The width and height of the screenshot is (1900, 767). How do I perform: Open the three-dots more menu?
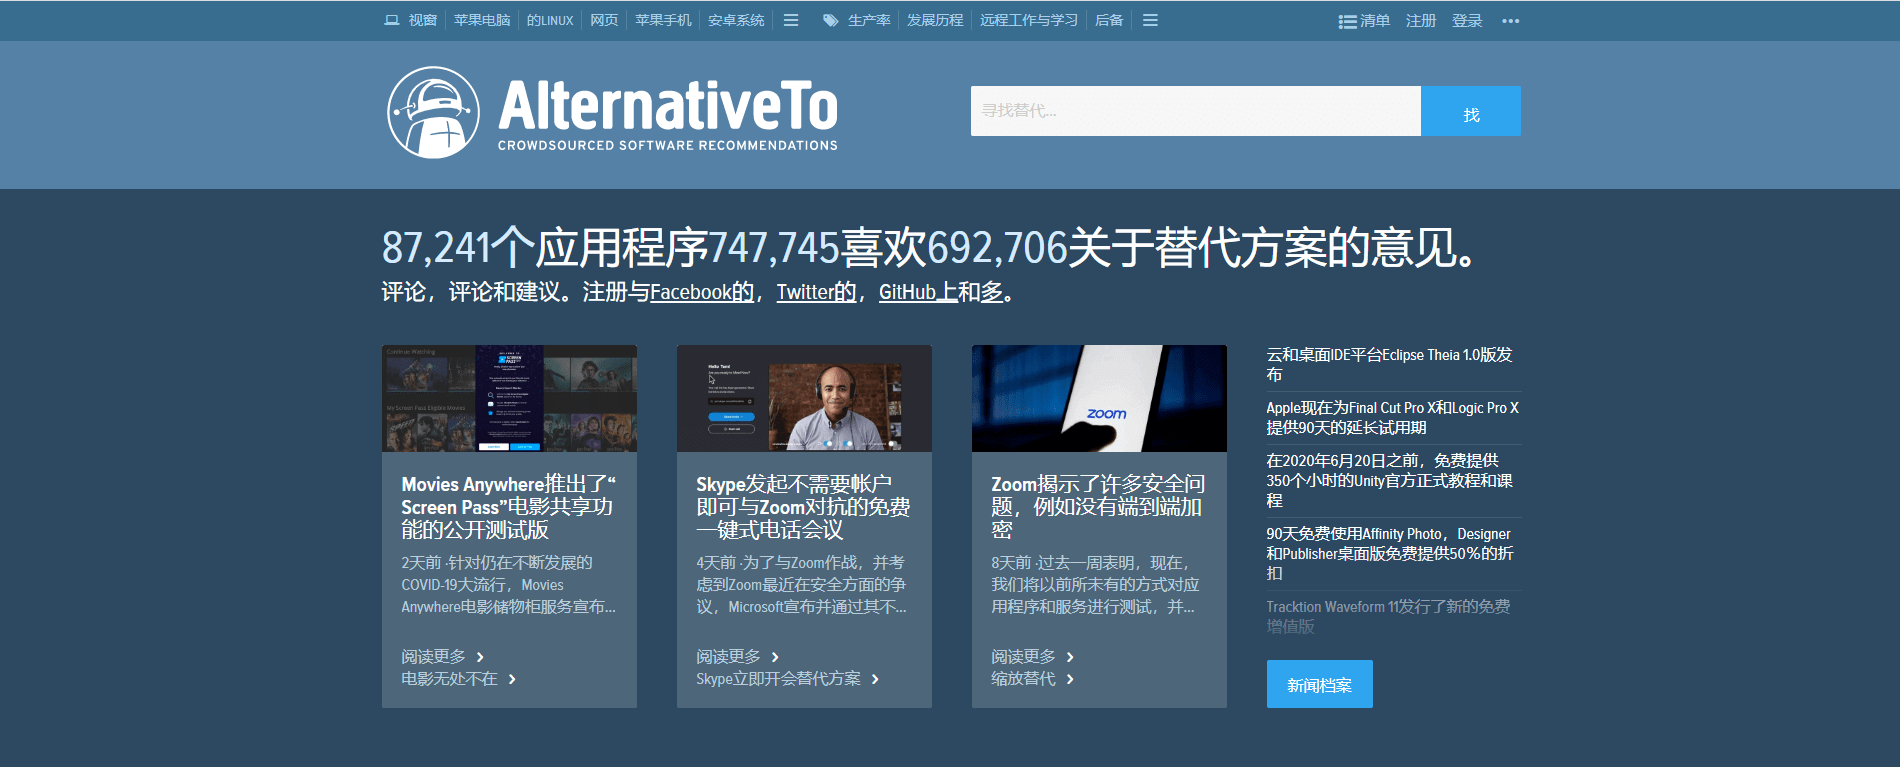(1510, 21)
